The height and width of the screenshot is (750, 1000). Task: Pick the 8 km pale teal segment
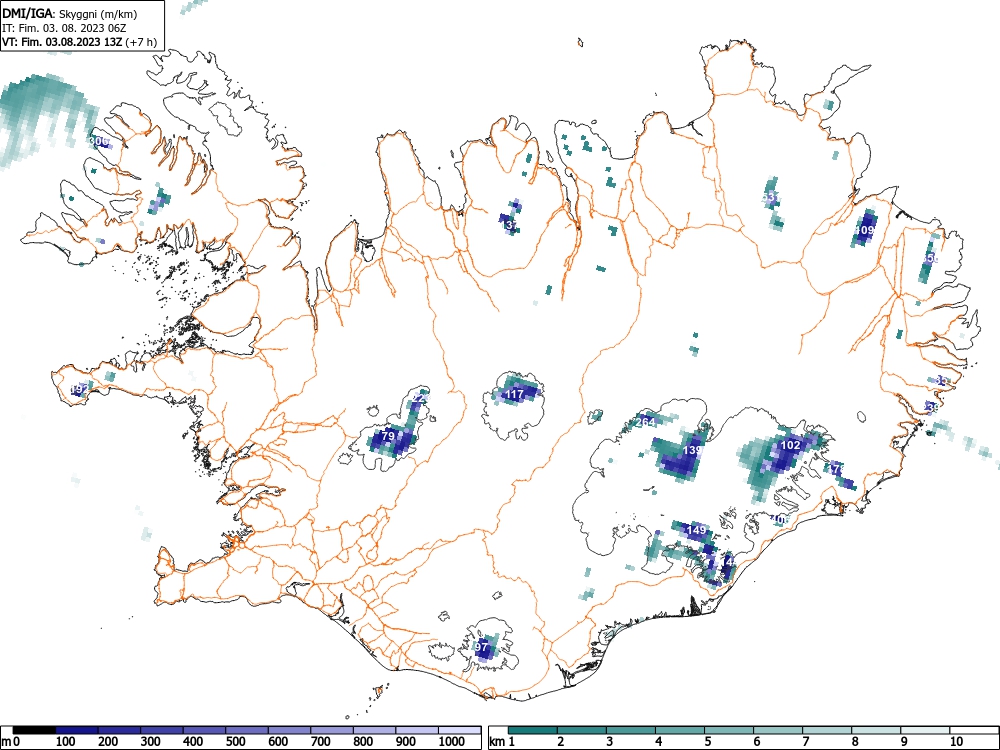(x=876, y=730)
